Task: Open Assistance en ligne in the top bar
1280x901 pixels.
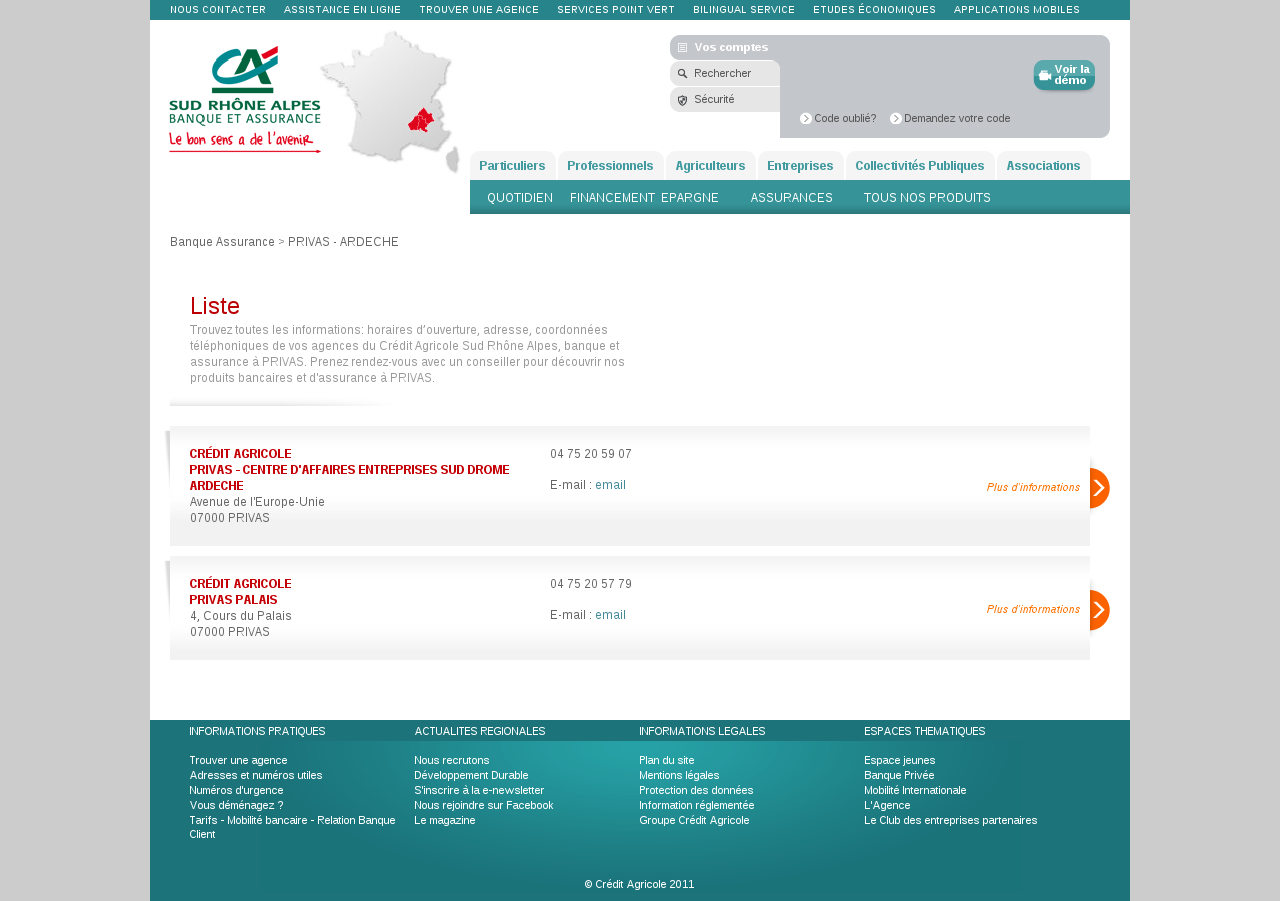Action: pos(342,10)
